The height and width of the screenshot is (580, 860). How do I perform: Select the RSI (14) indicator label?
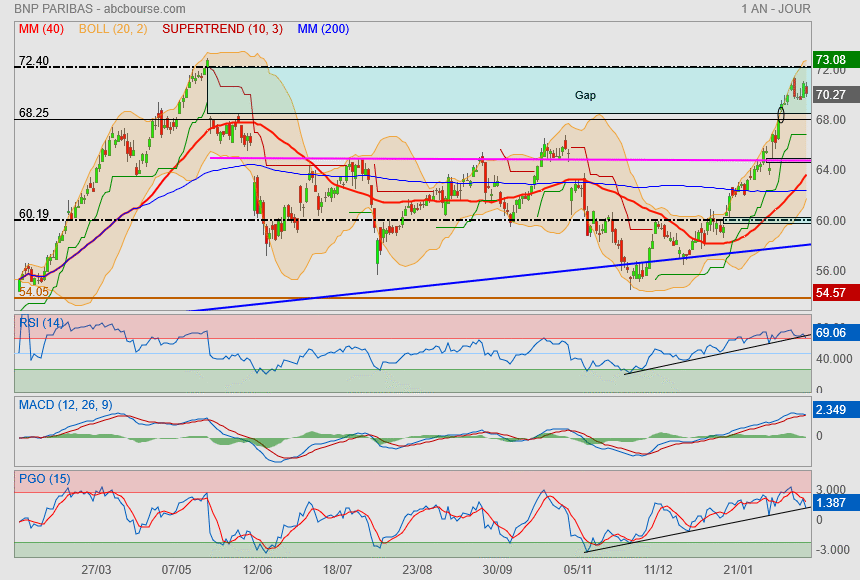41,323
